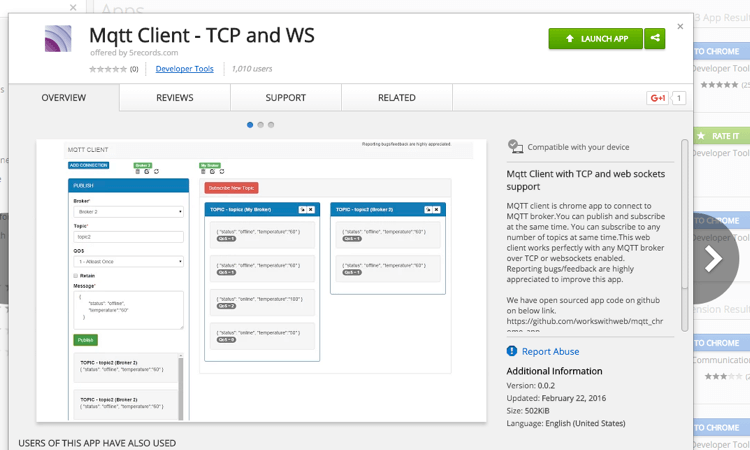This screenshot has height=450, width=750.
Task: Click the green share icon button
Action: pyautogui.click(x=655, y=38)
